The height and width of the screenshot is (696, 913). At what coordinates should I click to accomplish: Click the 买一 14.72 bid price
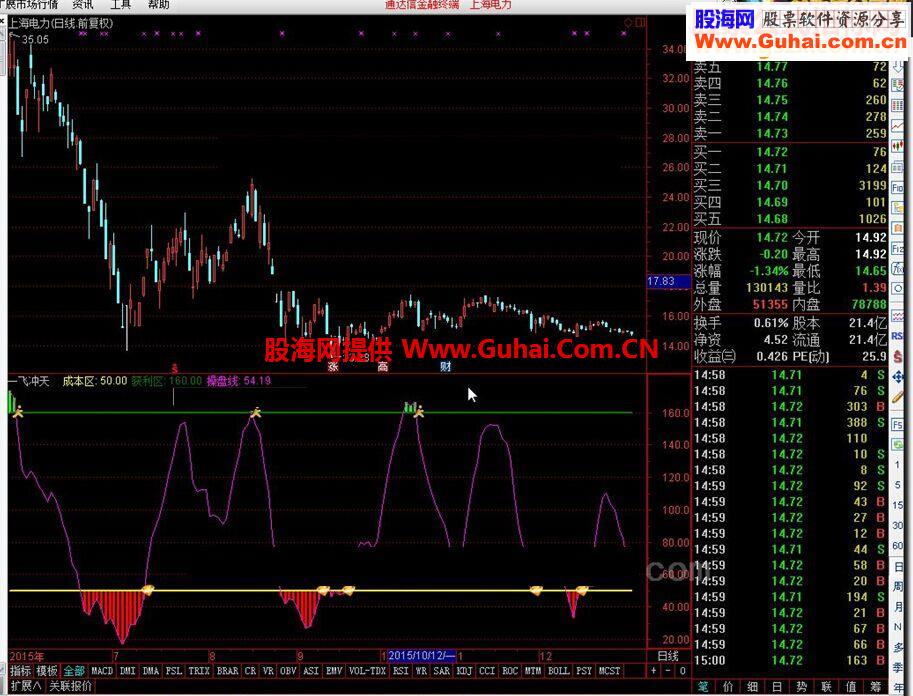[x=772, y=152]
